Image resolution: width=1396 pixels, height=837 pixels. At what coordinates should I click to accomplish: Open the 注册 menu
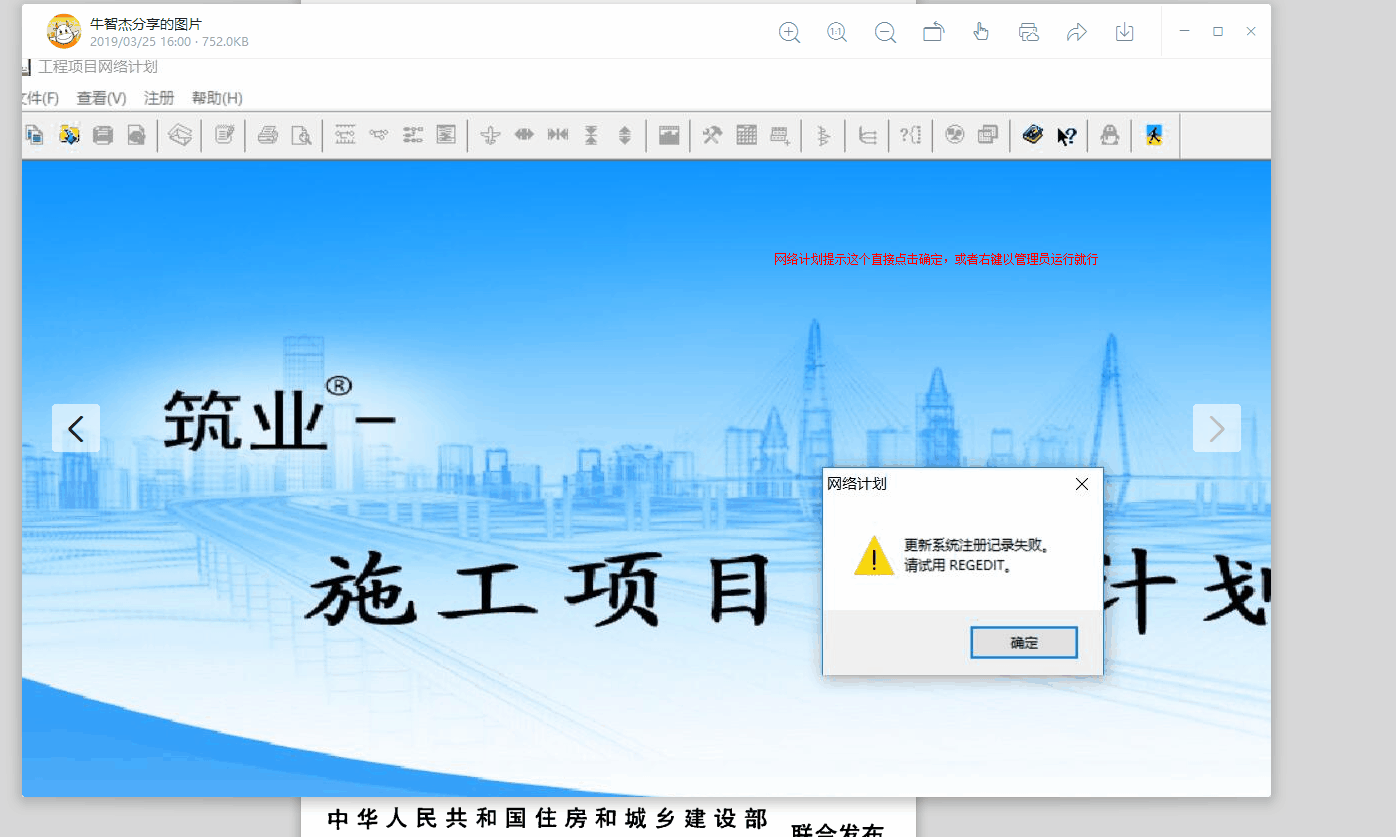[159, 98]
